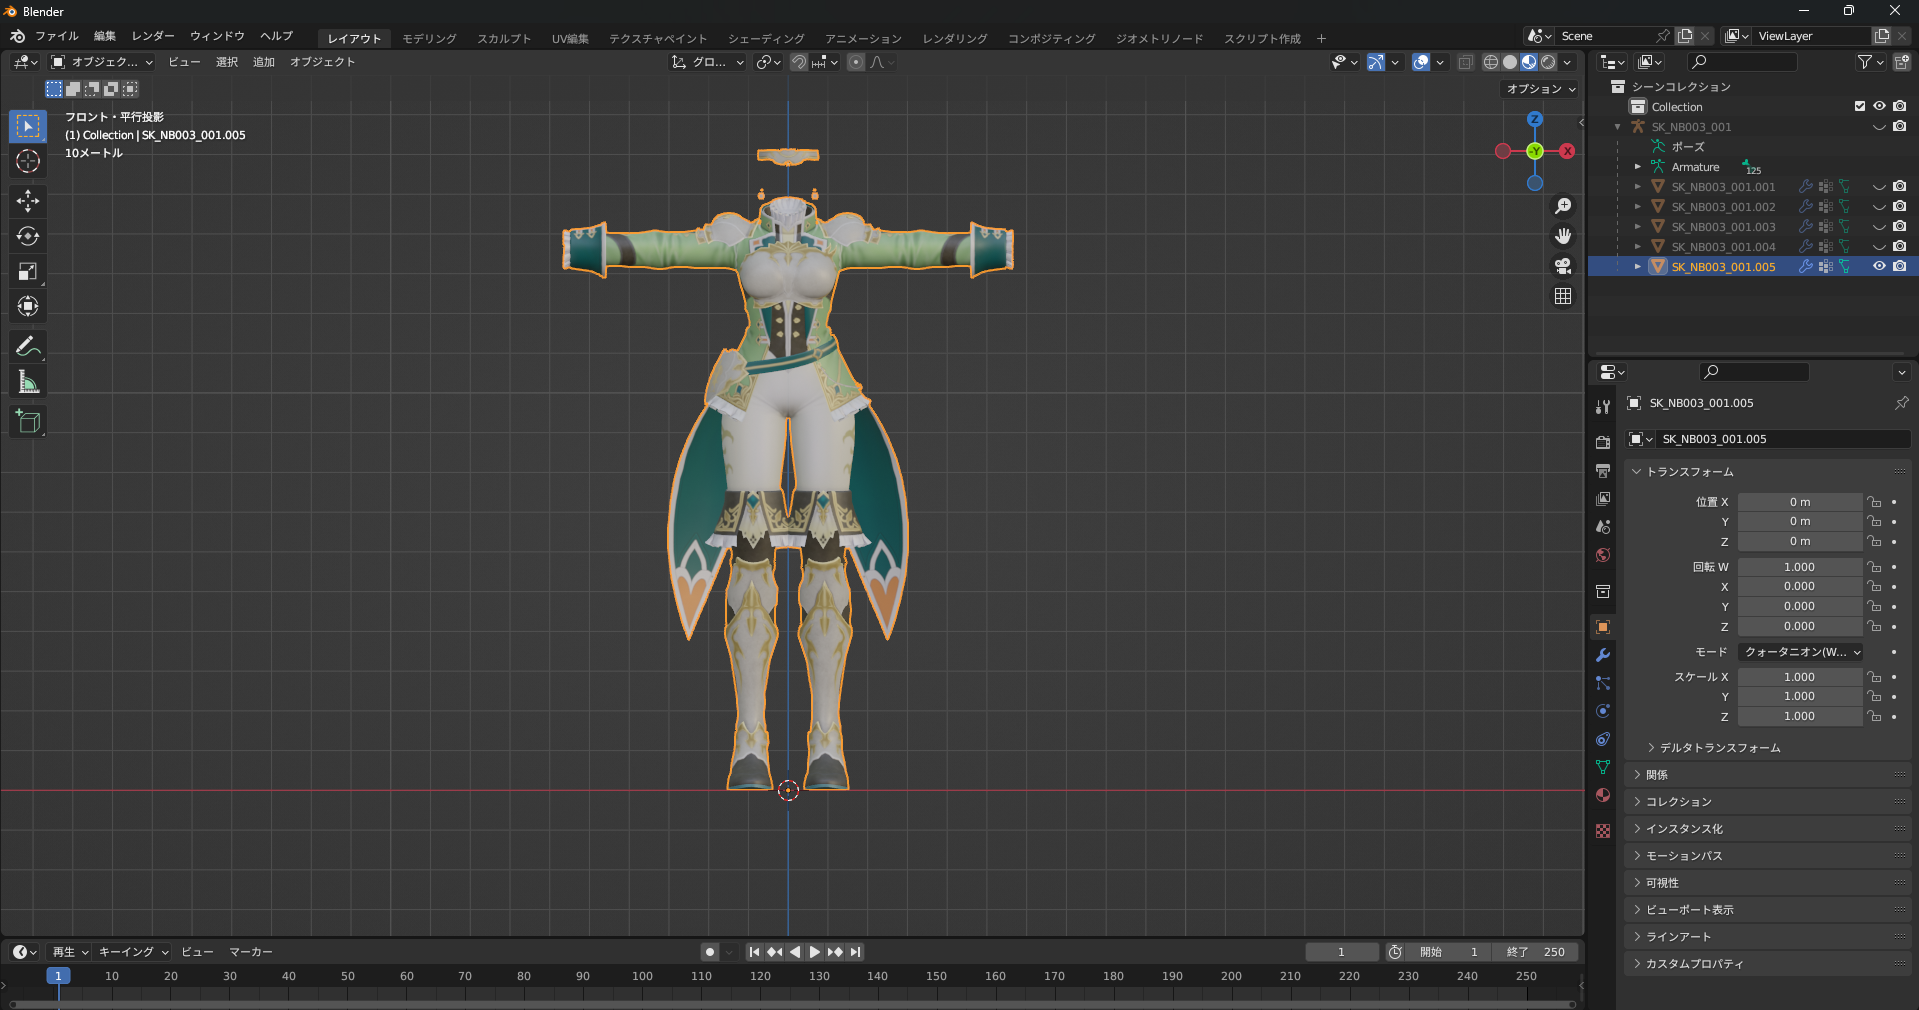Screen dimensions: 1919x1010
Task: Toggle viewport overlays display
Action: tap(1421, 62)
